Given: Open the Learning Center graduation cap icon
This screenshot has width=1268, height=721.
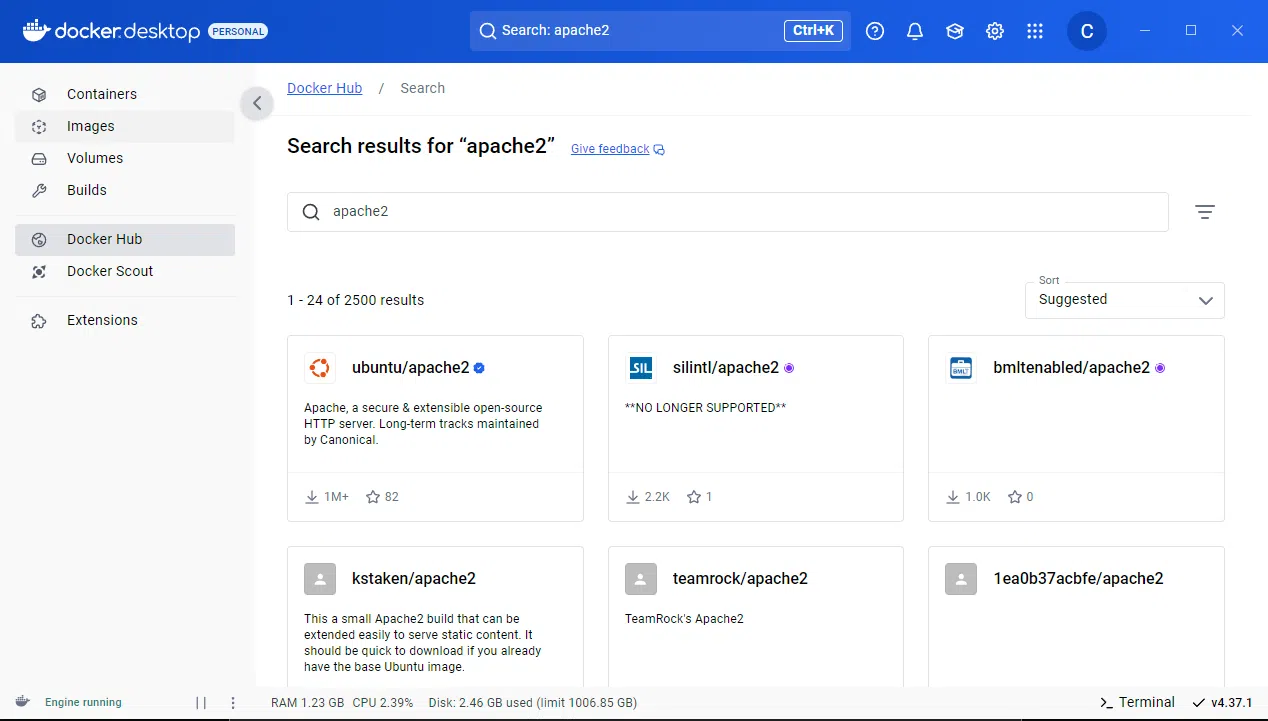Looking at the screenshot, I should pyautogui.click(x=954, y=31).
